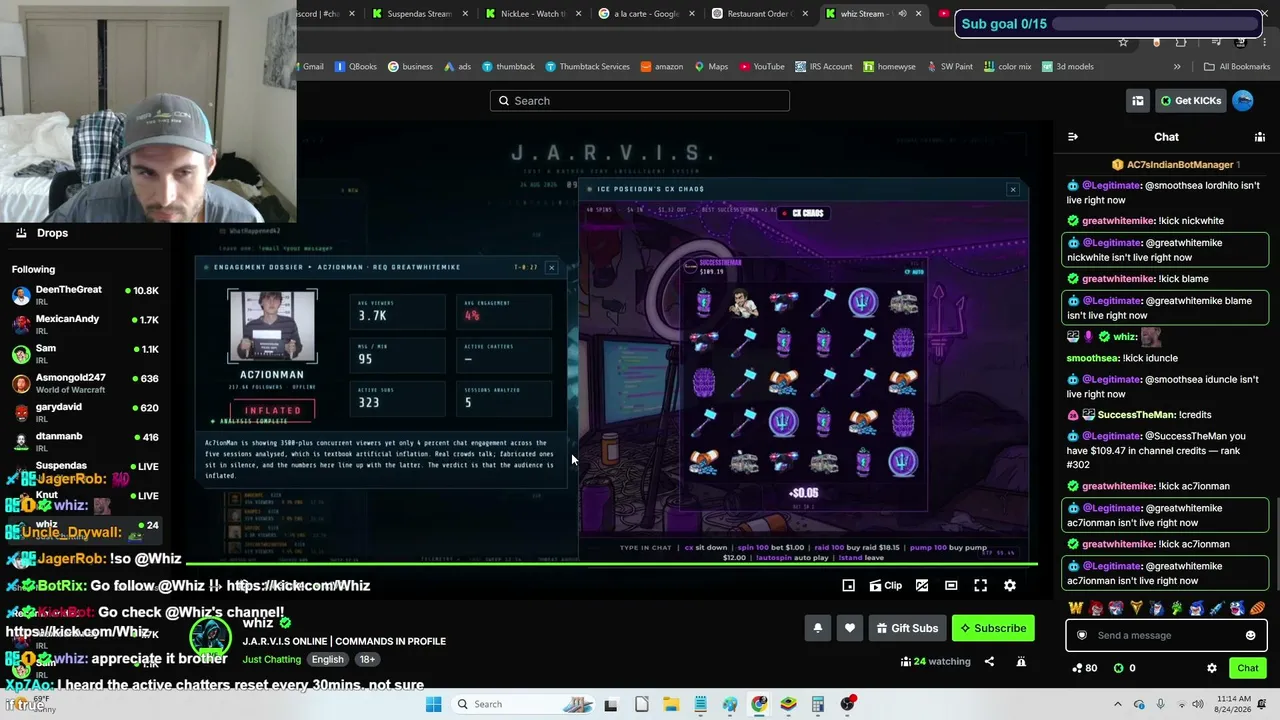This screenshot has height=720, width=1280.
Task: Enter fullscreen on the video player
Action: [x=980, y=586]
